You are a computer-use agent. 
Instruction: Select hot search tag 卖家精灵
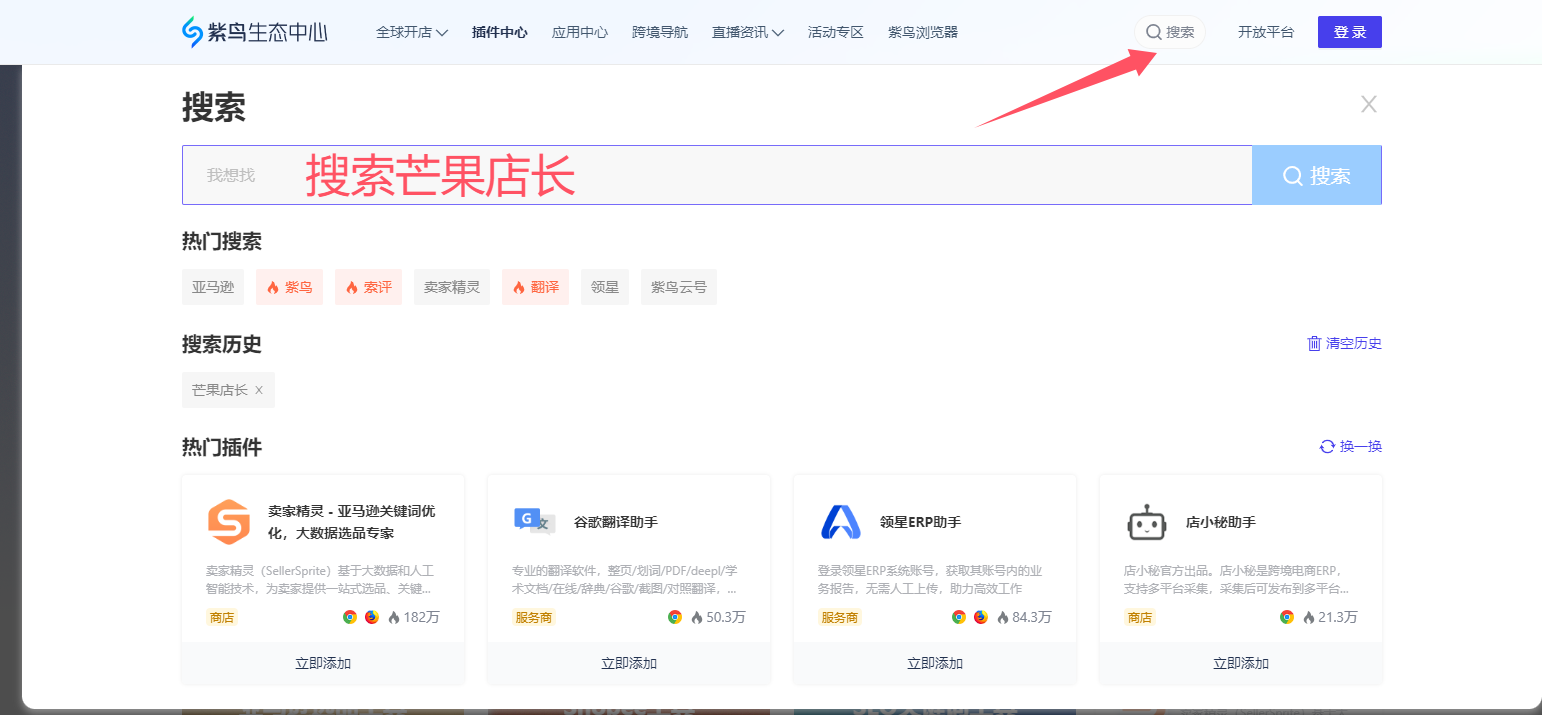(452, 287)
